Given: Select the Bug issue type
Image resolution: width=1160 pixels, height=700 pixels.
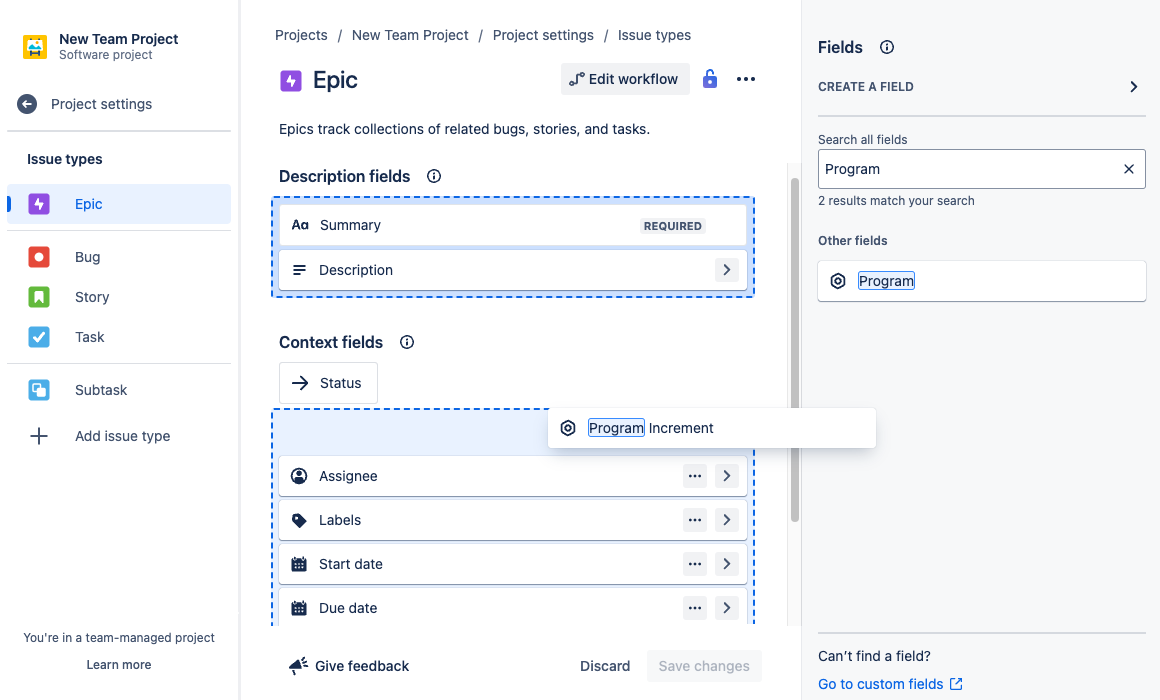Looking at the screenshot, I should tap(87, 257).
